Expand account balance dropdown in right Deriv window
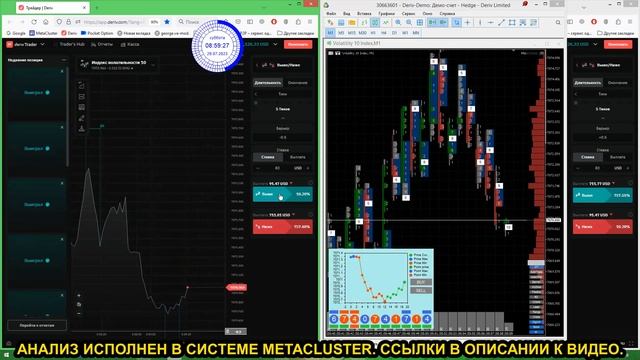640x360 pixels. tap(596, 44)
